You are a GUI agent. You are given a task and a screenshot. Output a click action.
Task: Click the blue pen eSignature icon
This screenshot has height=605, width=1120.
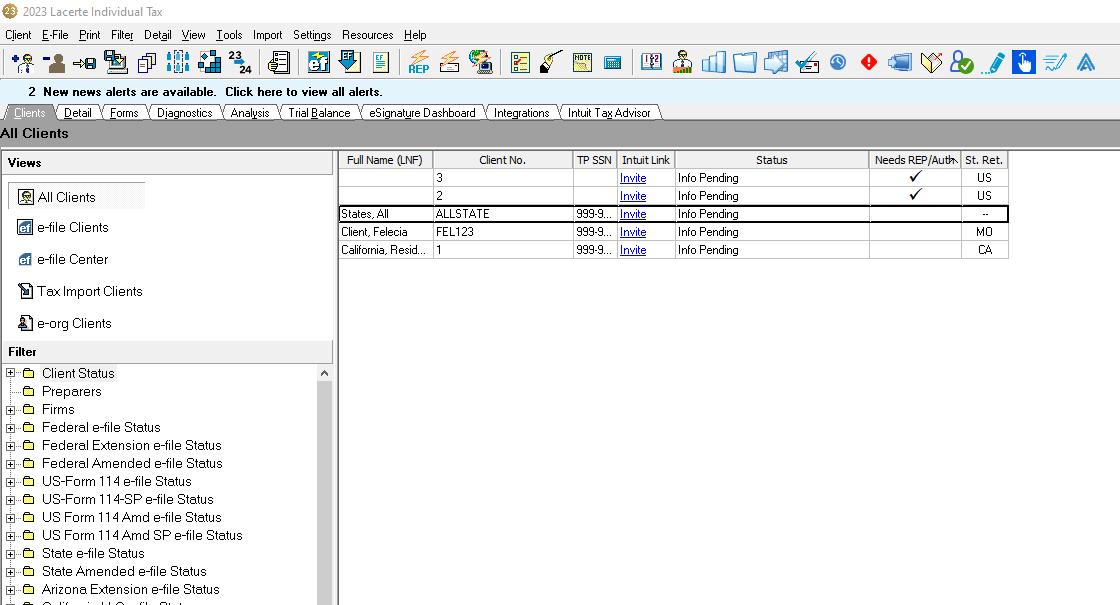pos(994,63)
